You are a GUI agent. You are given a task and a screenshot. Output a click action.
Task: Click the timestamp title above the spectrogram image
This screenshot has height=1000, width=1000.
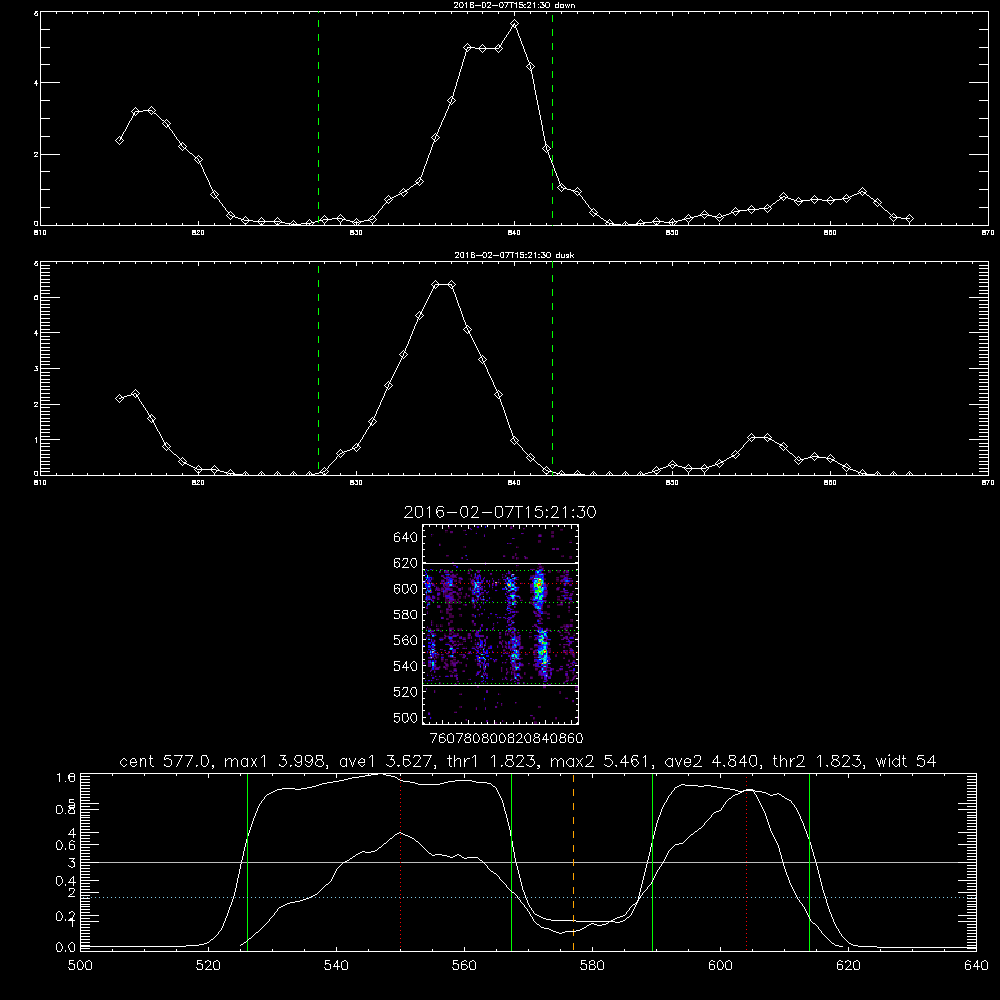point(500,512)
